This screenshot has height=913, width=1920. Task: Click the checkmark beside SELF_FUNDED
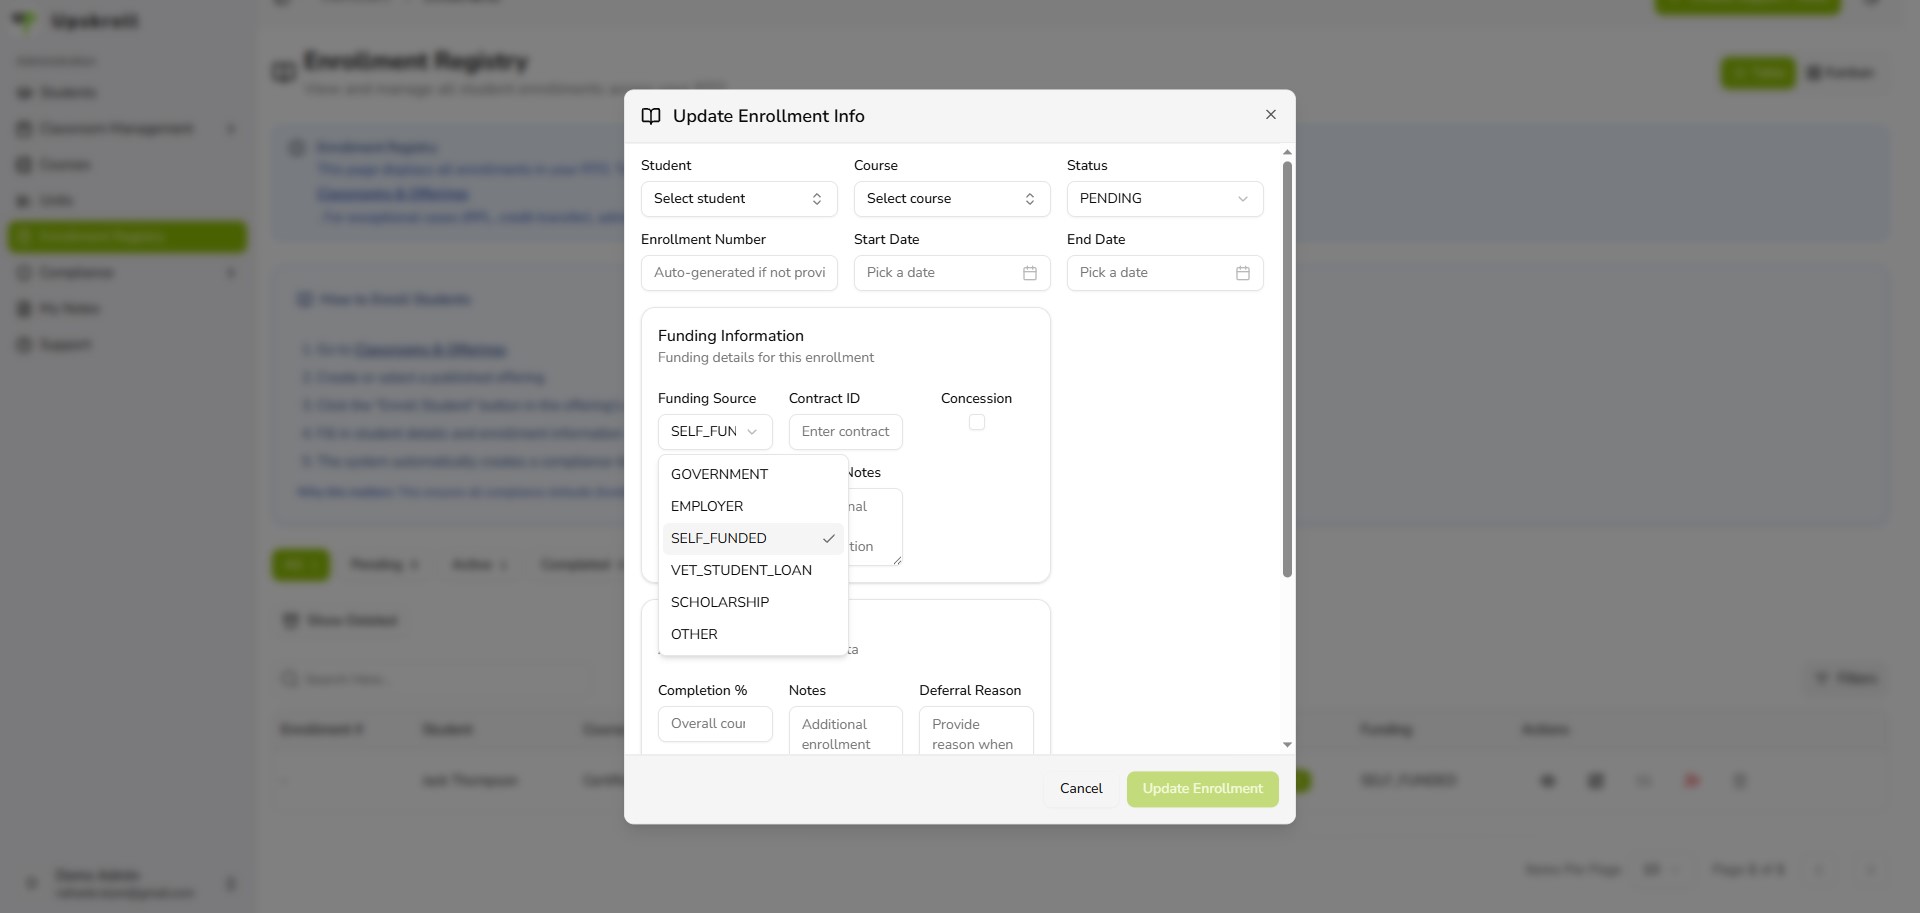click(x=828, y=539)
